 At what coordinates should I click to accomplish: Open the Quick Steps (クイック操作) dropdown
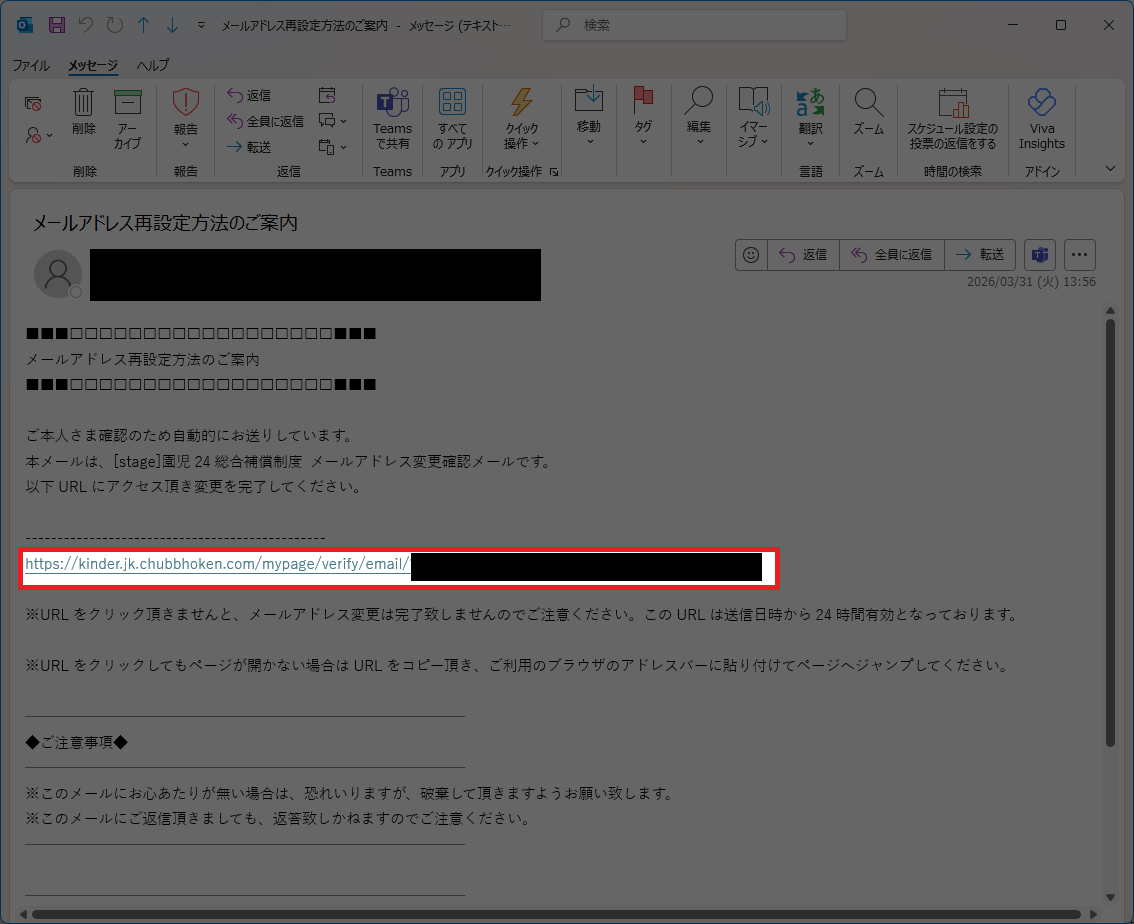tap(521, 143)
